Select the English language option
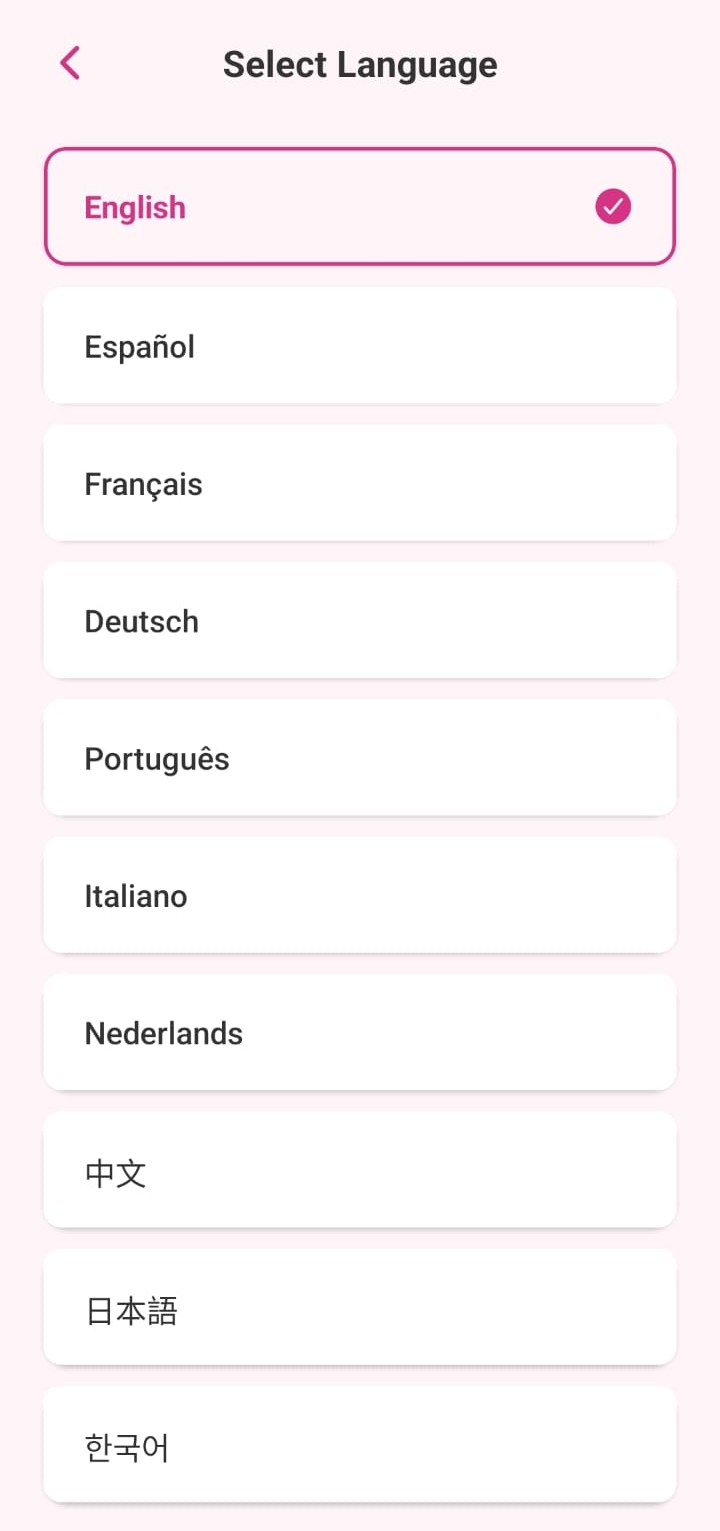 point(360,207)
